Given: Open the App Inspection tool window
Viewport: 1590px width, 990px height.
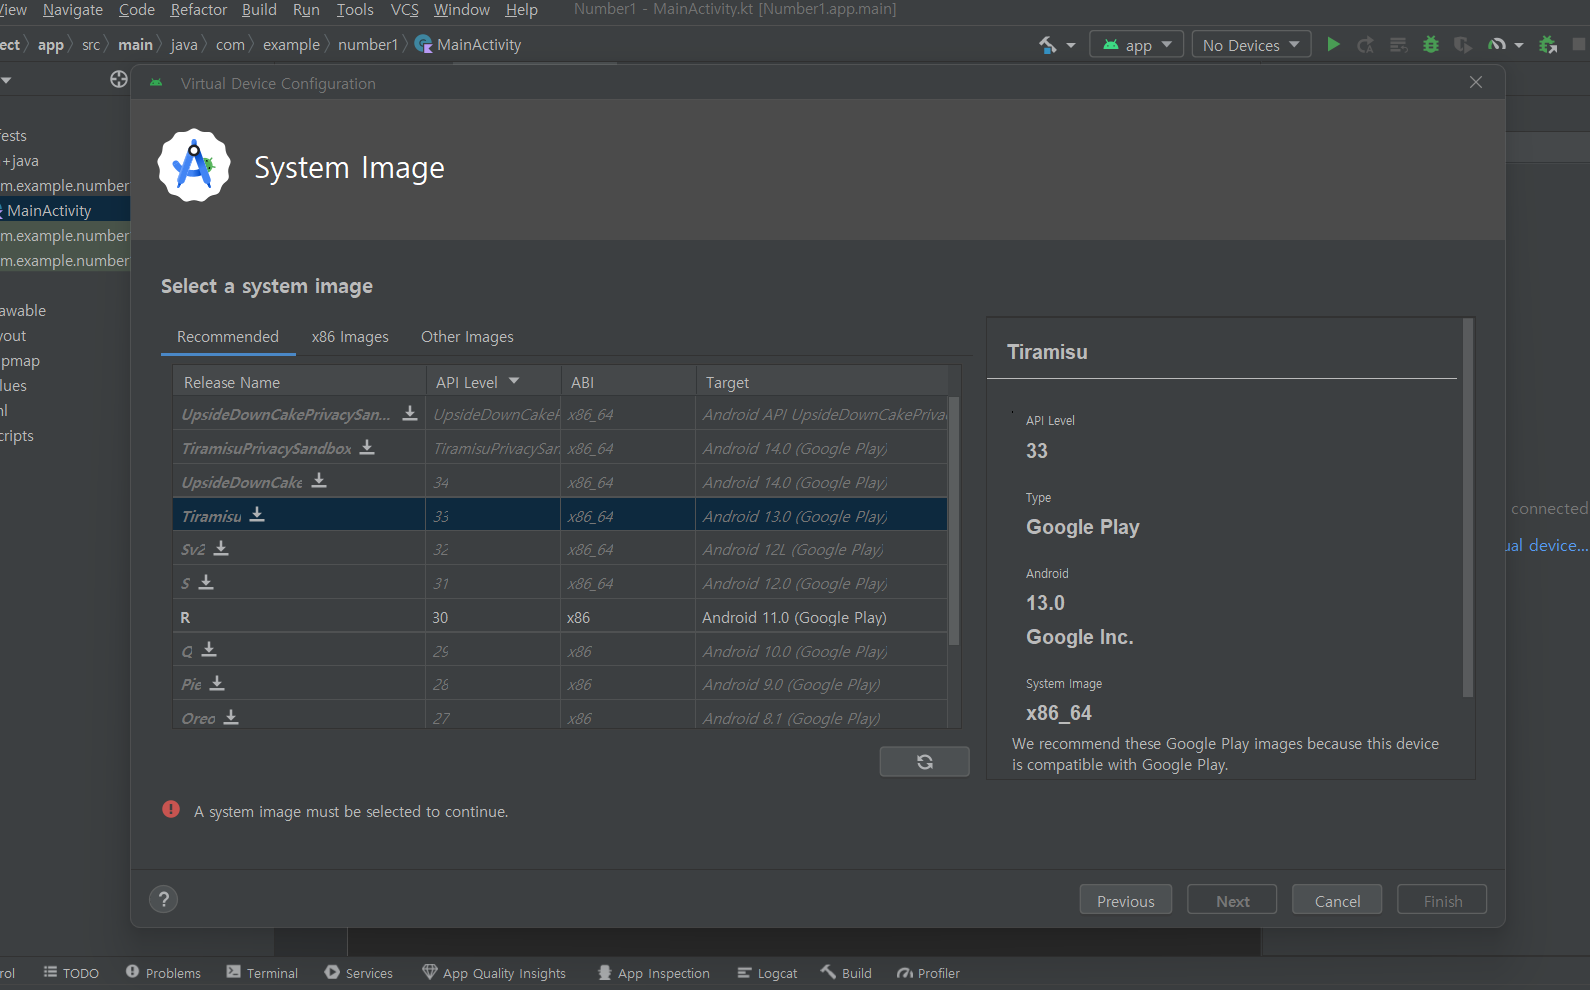Looking at the screenshot, I should 653,973.
